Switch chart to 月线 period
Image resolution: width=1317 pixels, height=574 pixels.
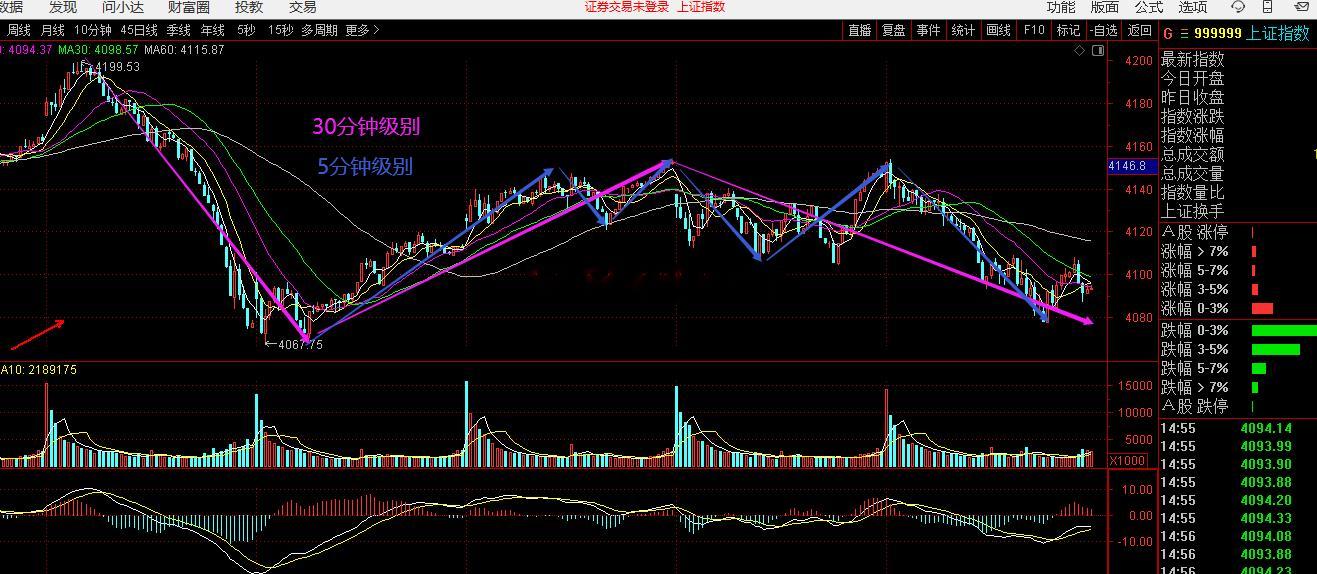[52, 30]
